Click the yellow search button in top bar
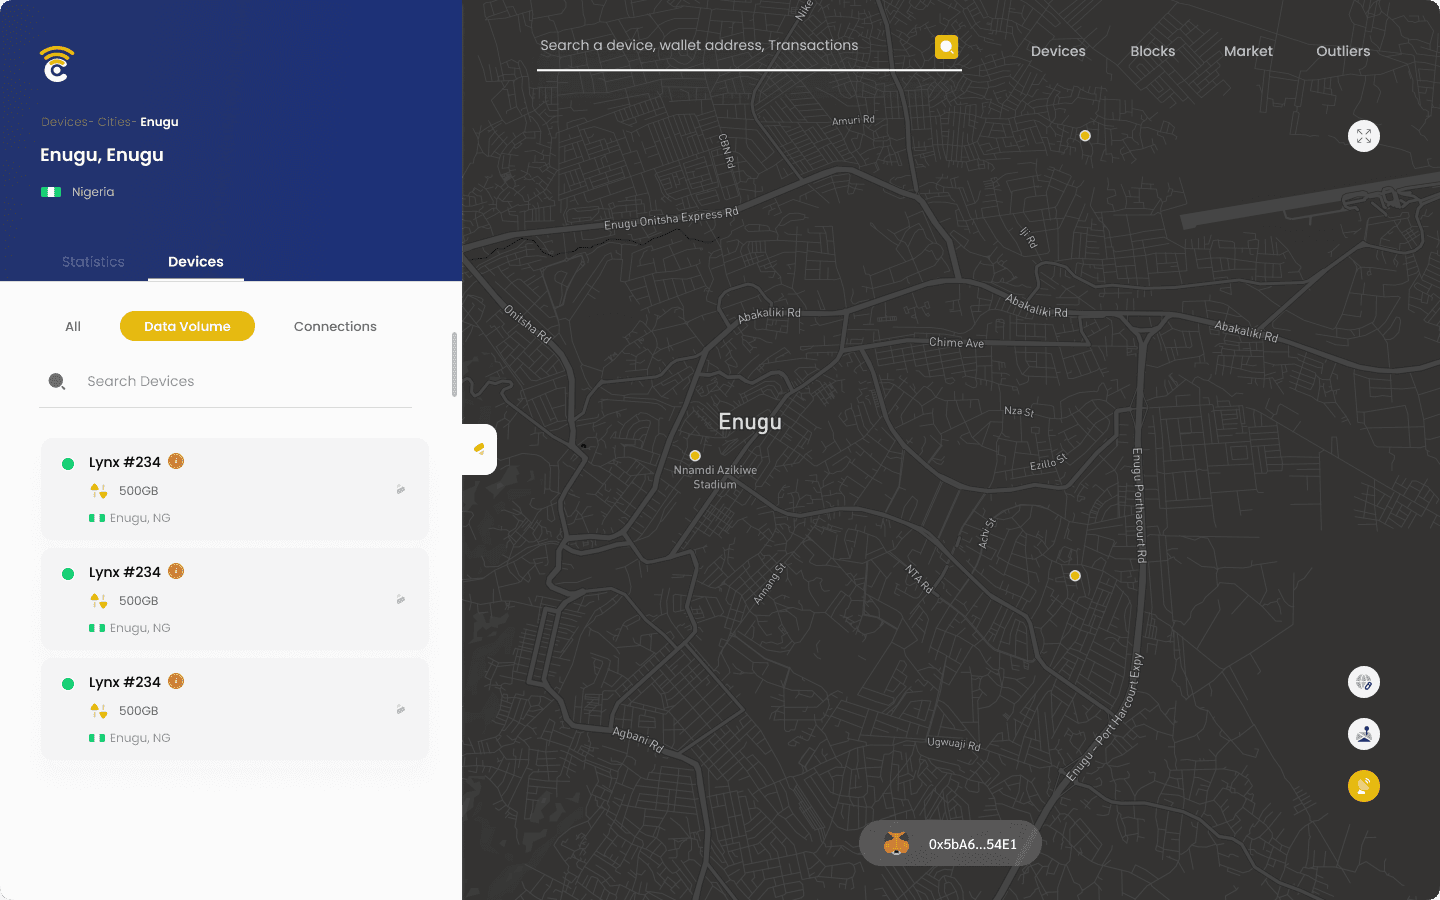Image resolution: width=1440 pixels, height=900 pixels. (x=946, y=47)
